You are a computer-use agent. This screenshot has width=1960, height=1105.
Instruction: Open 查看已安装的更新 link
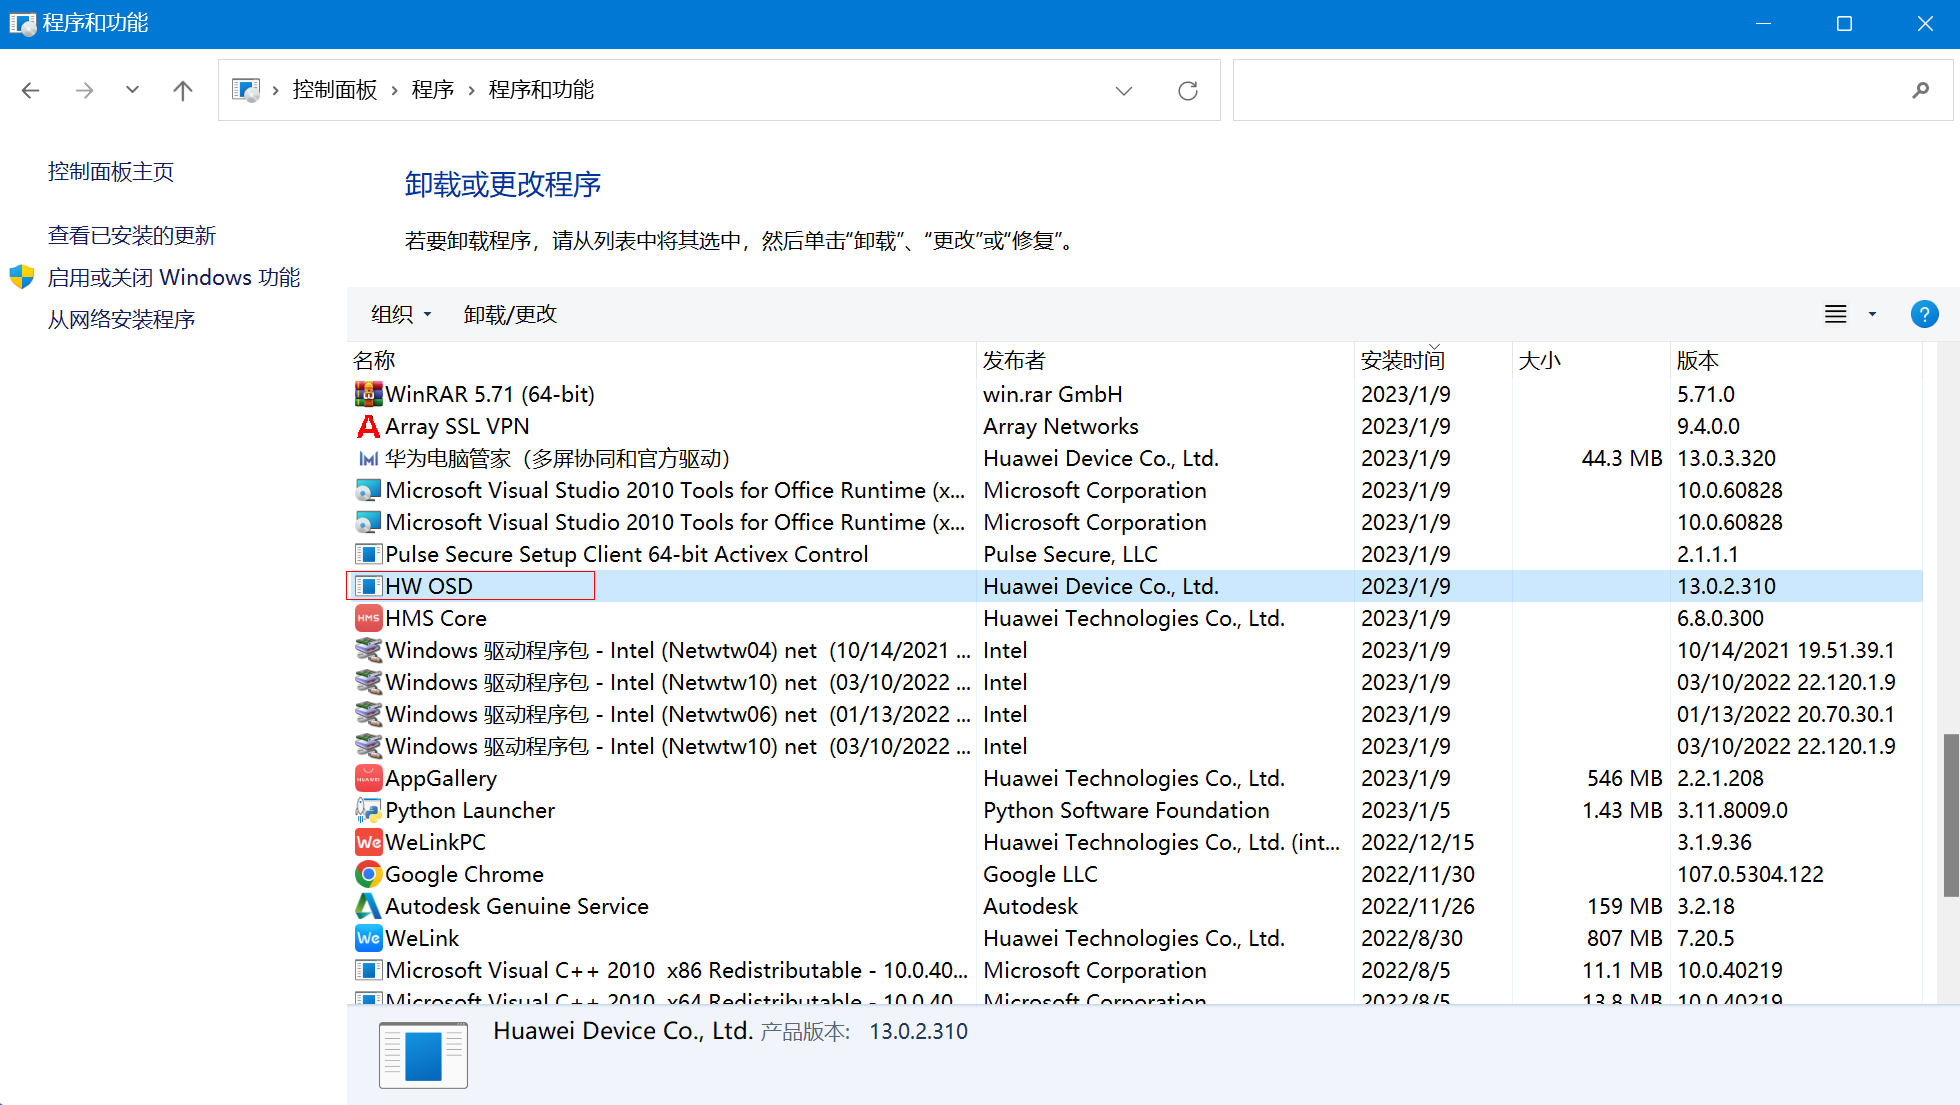click(132, 236)
